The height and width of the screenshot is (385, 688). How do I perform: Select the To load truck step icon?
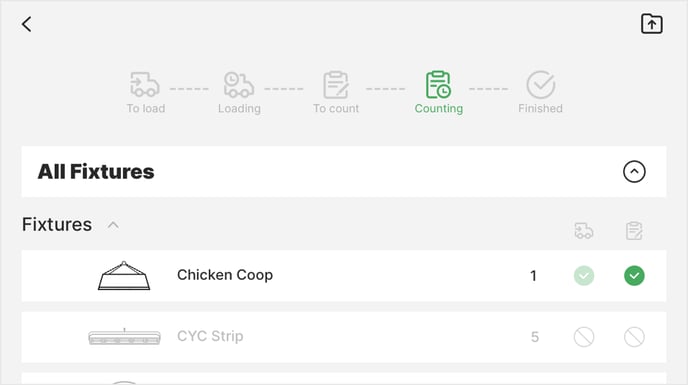[x=144, y=84]
